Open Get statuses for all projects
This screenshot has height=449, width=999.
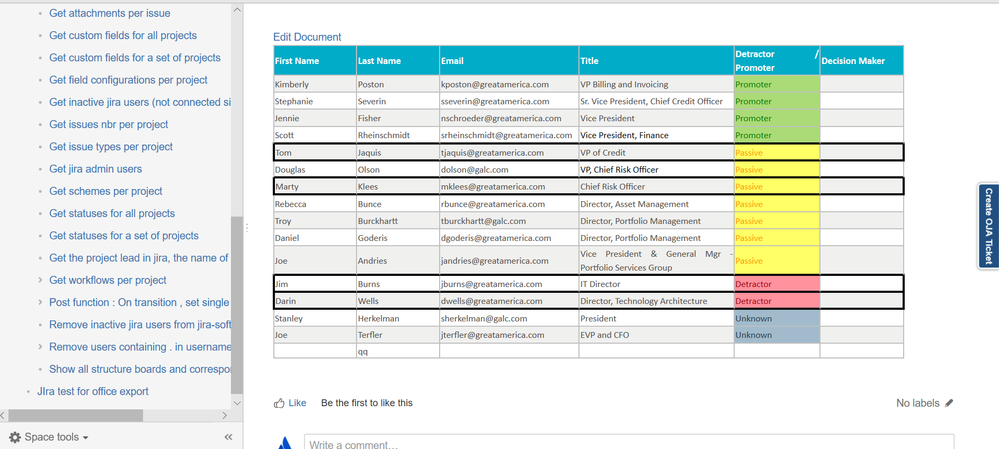(112, 213)
